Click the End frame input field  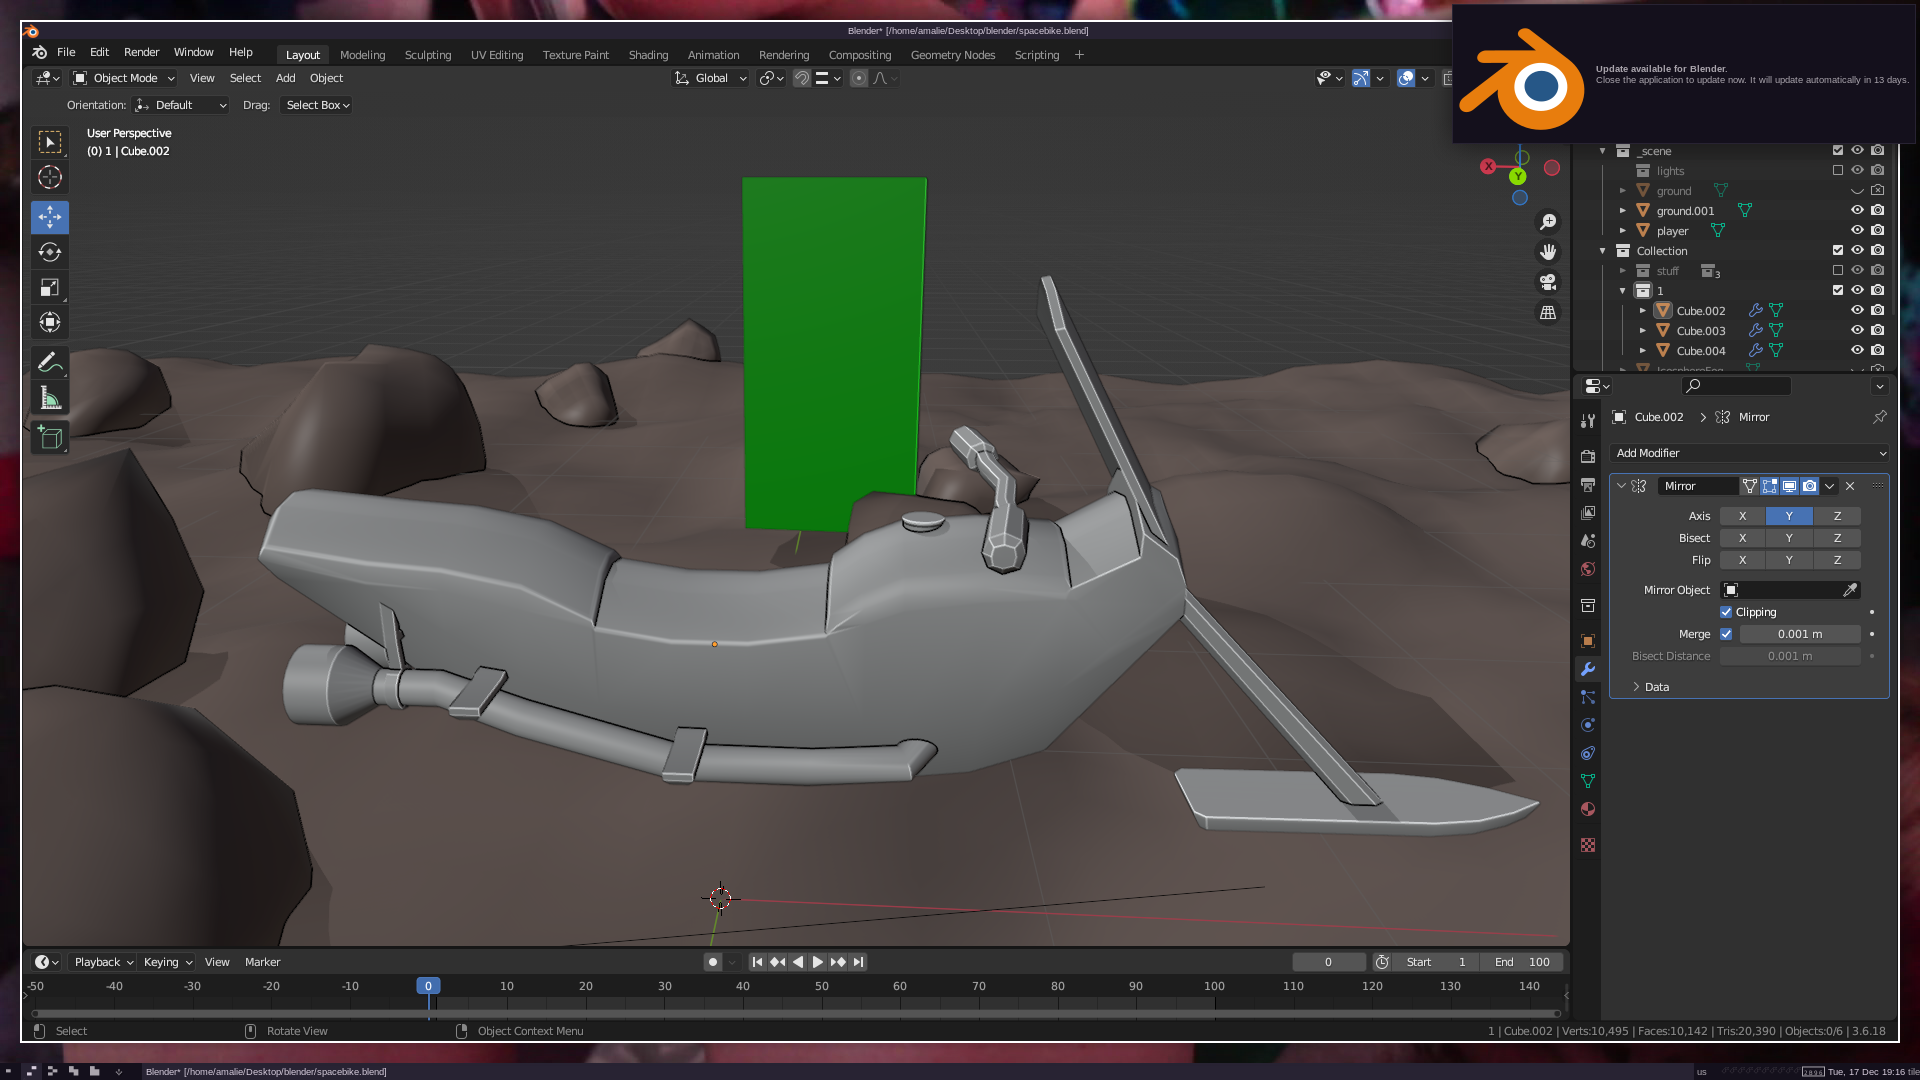[x=1522, y=962]
